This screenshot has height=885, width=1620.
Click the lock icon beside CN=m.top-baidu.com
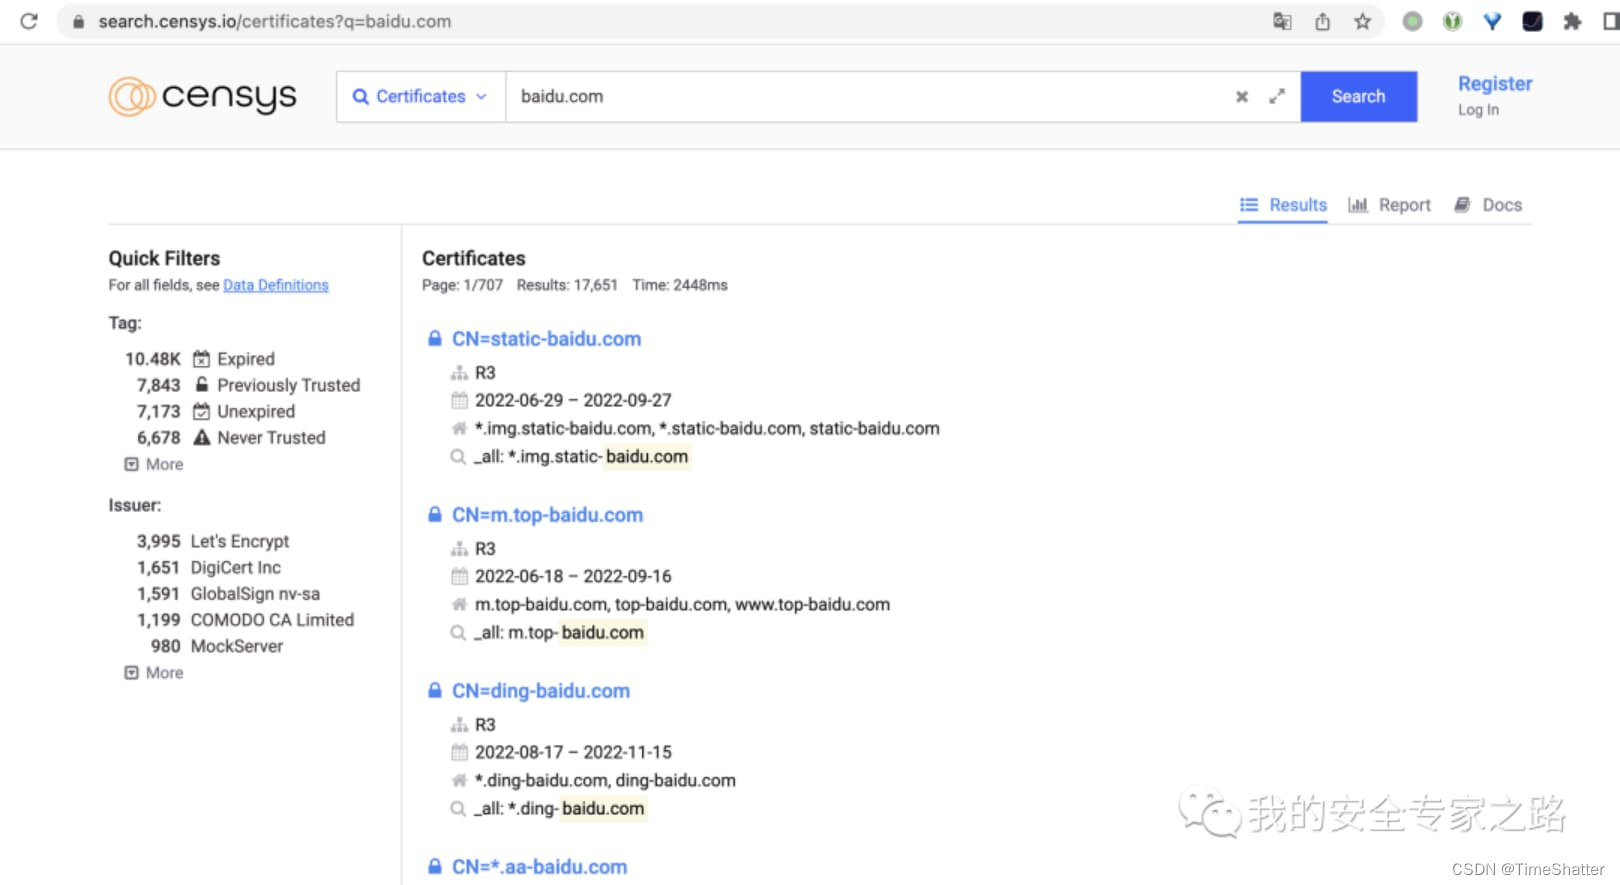point(435,515)
